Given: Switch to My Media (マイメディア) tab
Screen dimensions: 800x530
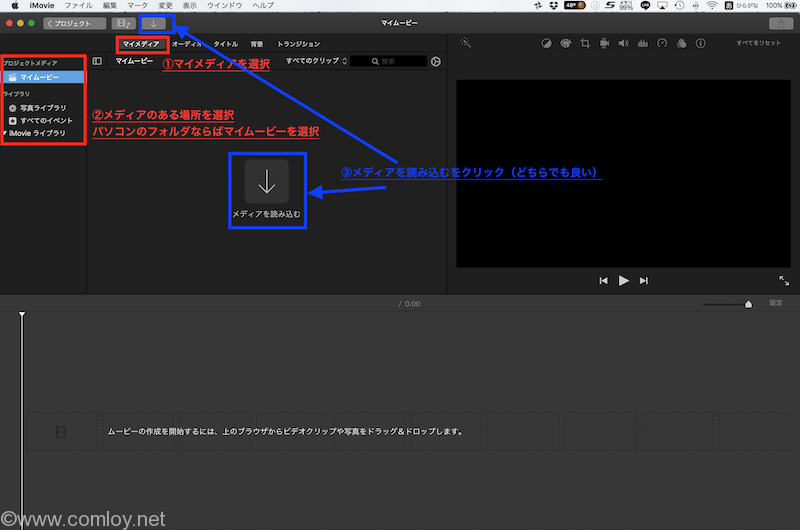Looking at the screenshot, I should (x=141, y=44).
